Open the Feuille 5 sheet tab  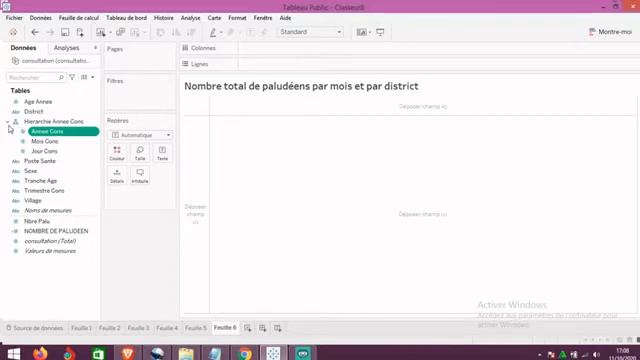pos(196,328)
